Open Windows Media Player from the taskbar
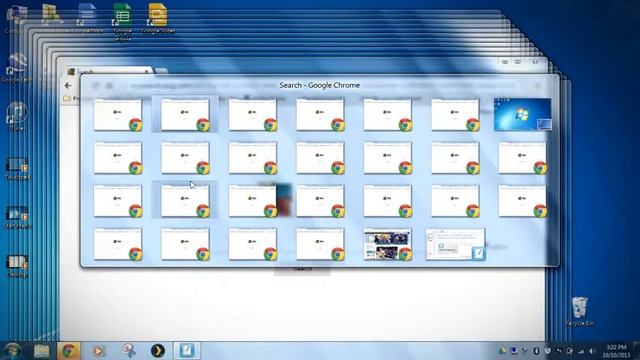Image resolution: width=640 pixels, height=360 pixels. 98,351
